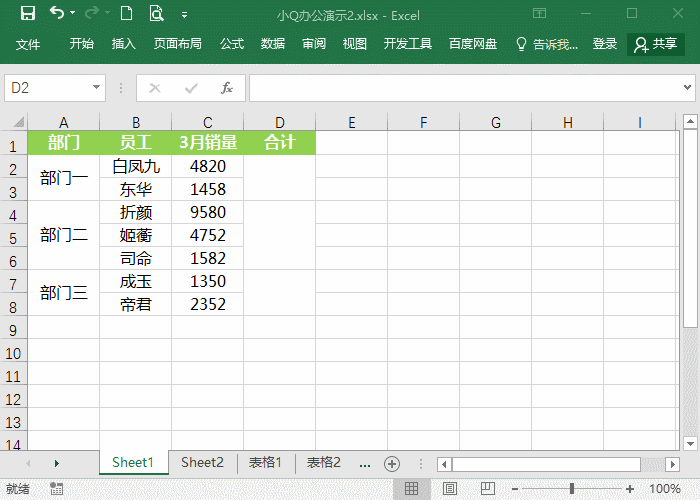Switch to Normal view icon
700x500 pixels.
tap(412, 489)
